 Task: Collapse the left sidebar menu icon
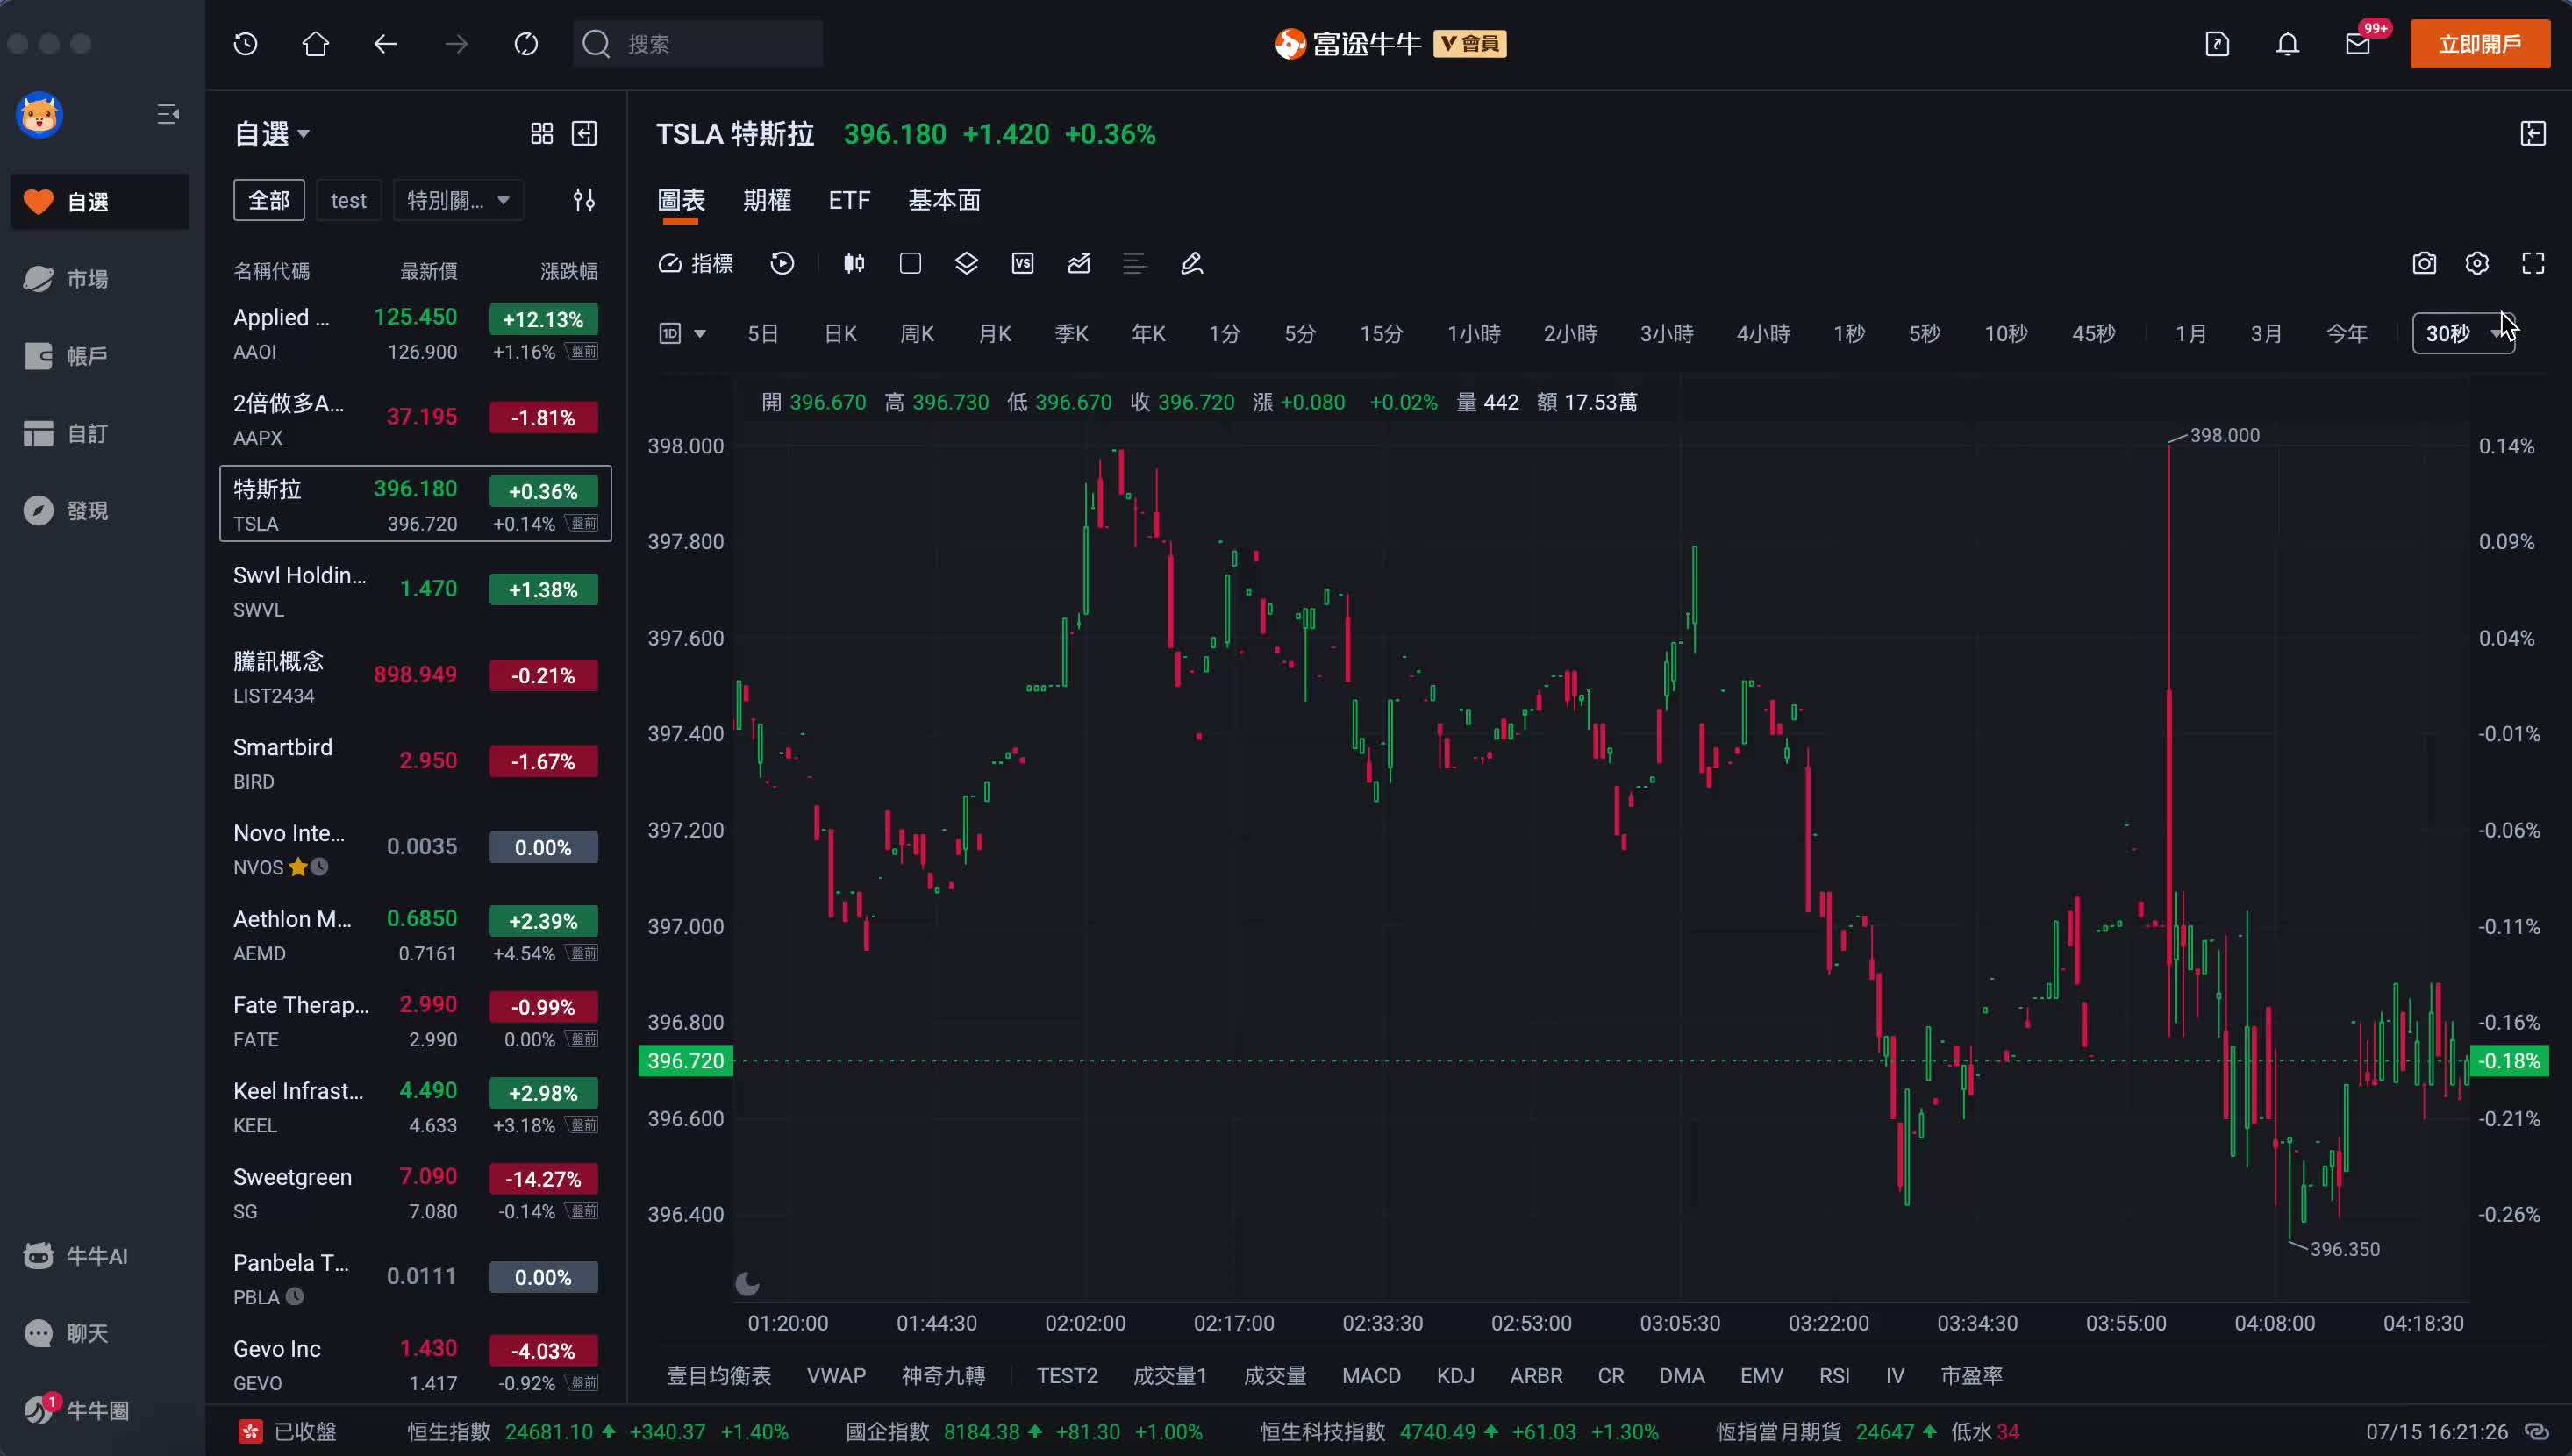[168, 115]
